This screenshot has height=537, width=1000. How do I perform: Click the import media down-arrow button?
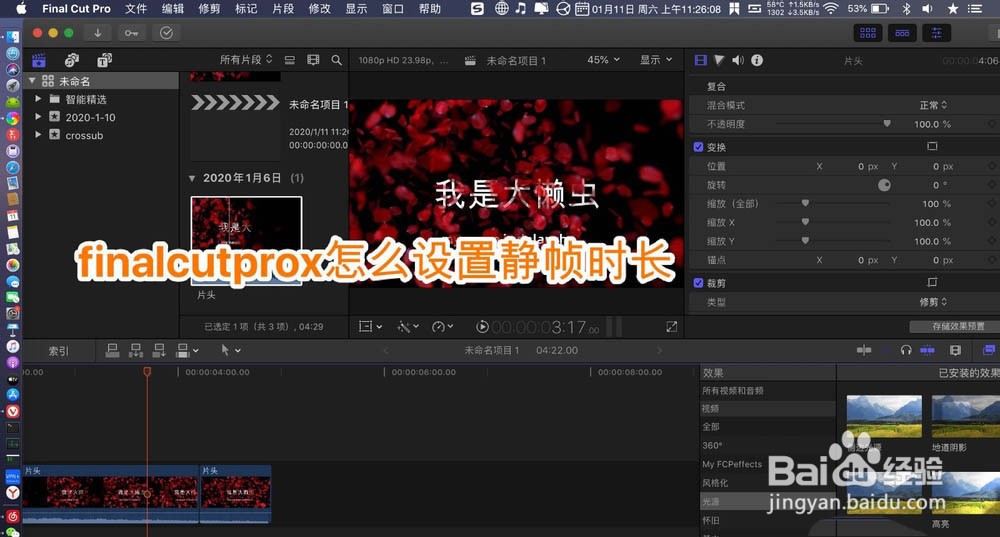(98, 33)
